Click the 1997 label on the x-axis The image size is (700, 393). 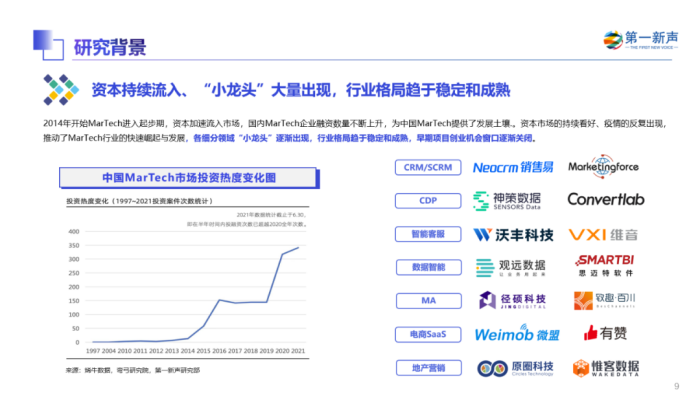tap(92, 351)
